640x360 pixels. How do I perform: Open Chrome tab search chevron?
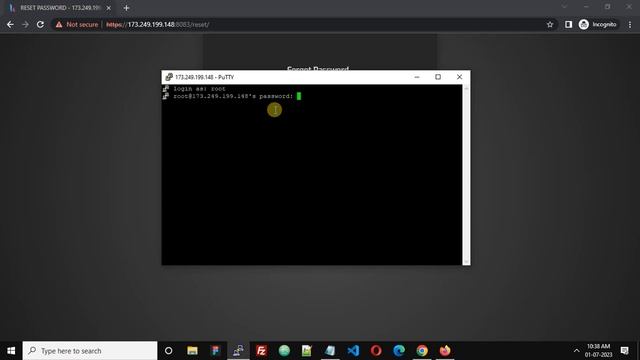tap(564, 7)
